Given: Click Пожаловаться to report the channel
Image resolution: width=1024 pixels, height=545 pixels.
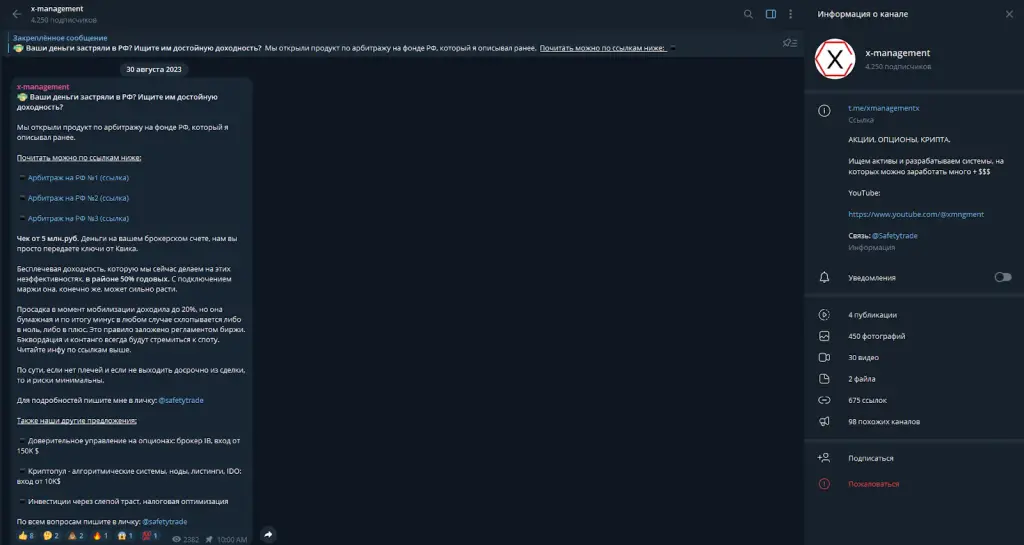Looking at the screenshot, I should pyautogui.click(x=873, y=484).
